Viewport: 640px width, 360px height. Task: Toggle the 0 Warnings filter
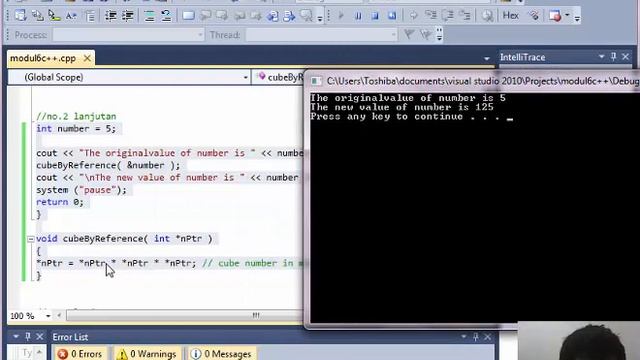146,353
